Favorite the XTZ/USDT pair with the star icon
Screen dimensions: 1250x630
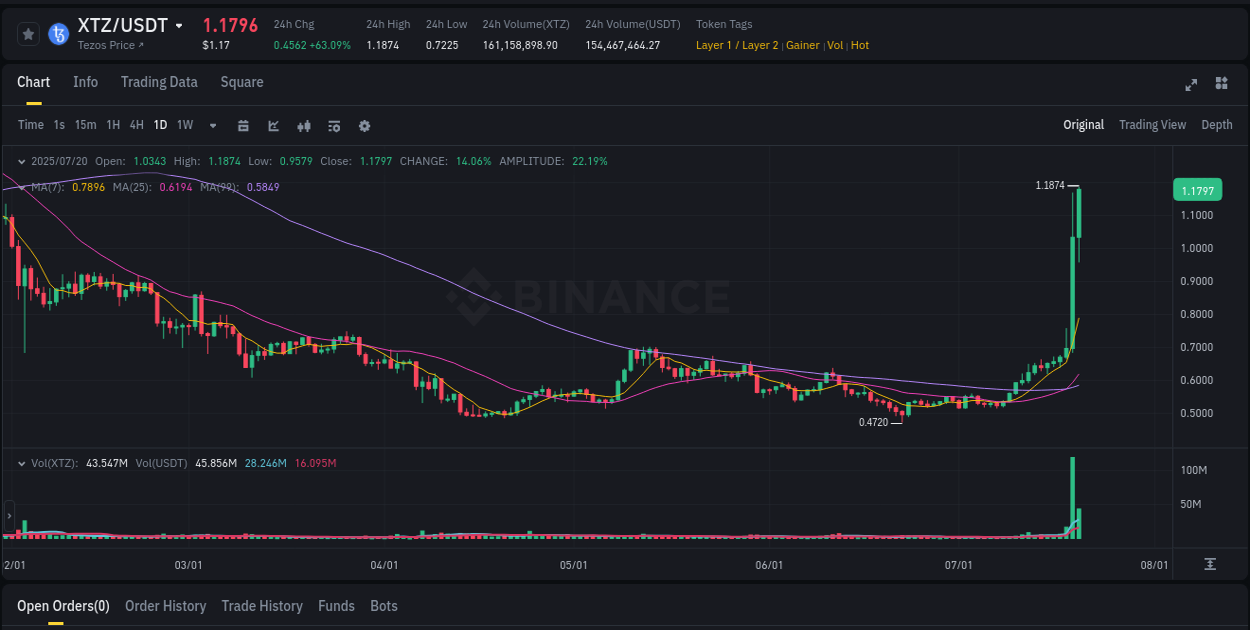tap(27, 33)
